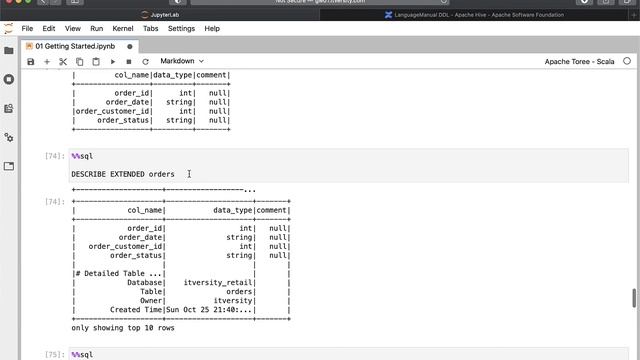Image resolution: width=640 pixels, height=360 pixels.
Task: Open the Edit menu
Action: [49, 29]
